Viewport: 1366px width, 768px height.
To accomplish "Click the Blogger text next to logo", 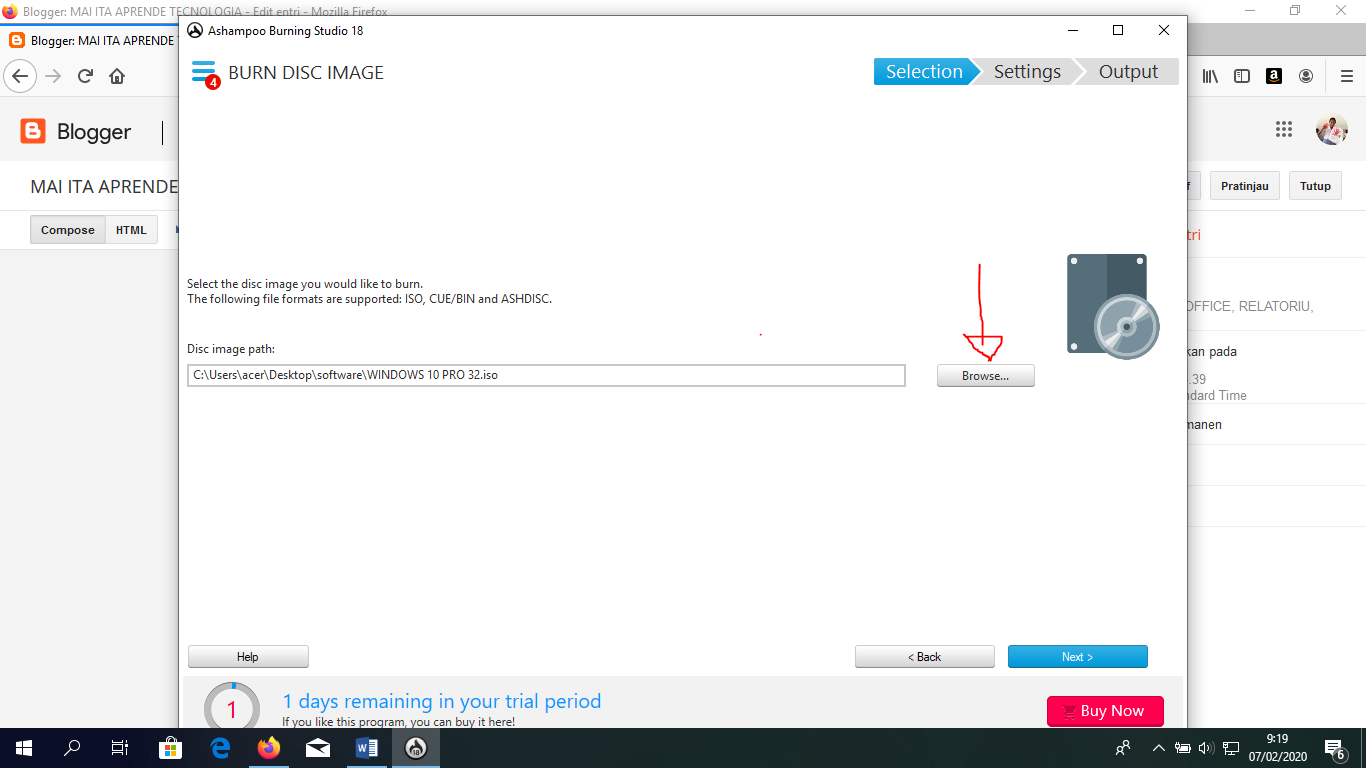I will click(x=94, y=131).
